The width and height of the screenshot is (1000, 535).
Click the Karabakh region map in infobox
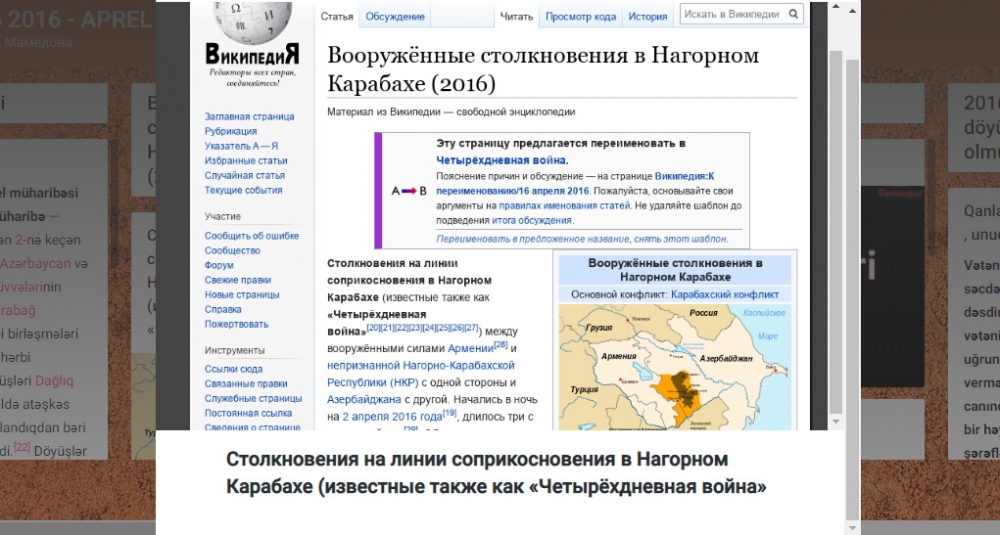click(675, 367)
